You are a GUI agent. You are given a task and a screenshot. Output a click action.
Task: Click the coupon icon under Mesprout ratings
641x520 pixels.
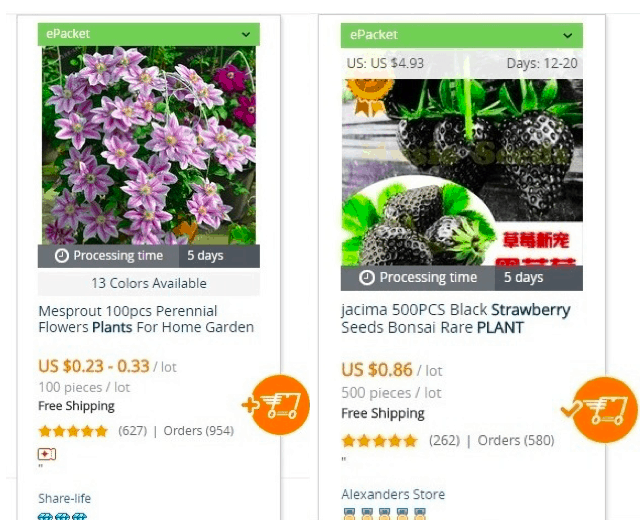pyautogui.click(x=47, y=454)
